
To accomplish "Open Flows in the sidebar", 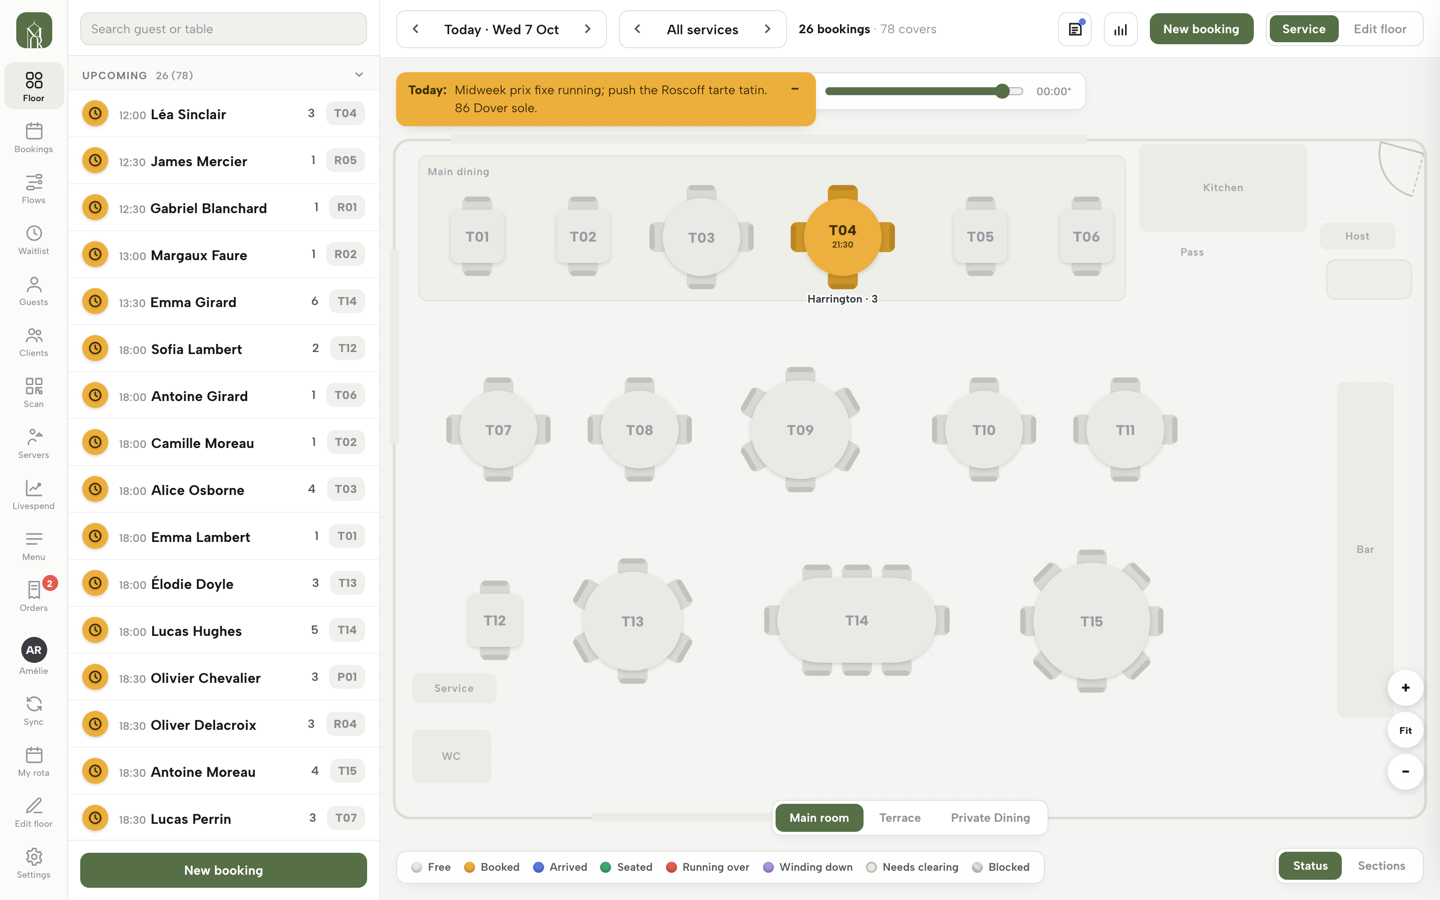I will [x=34, y=189].
